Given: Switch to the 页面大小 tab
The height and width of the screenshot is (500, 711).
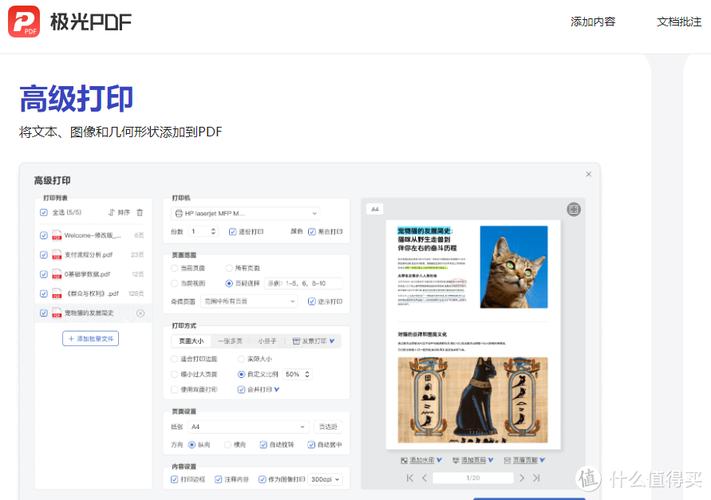Looking at the screenshot, I should pos(191,341).
